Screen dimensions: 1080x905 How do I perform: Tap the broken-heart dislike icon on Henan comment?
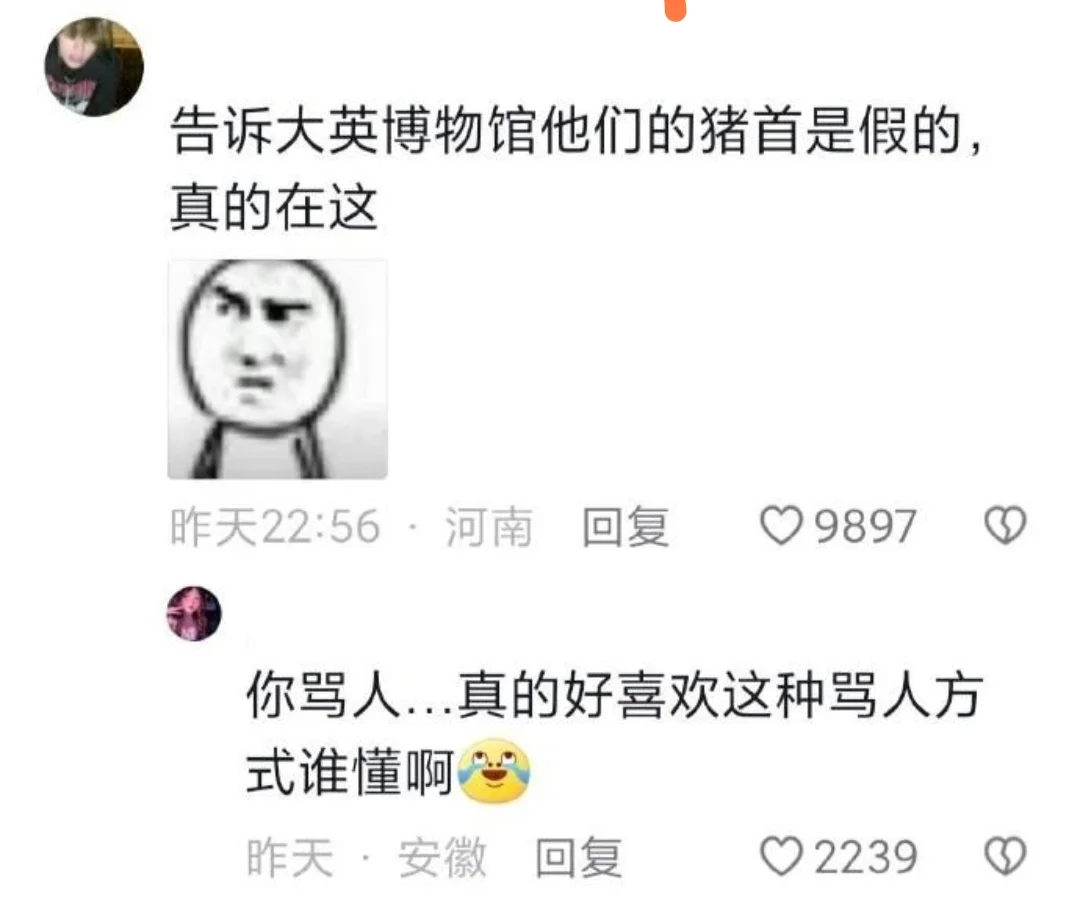(x=1006, y=526)
